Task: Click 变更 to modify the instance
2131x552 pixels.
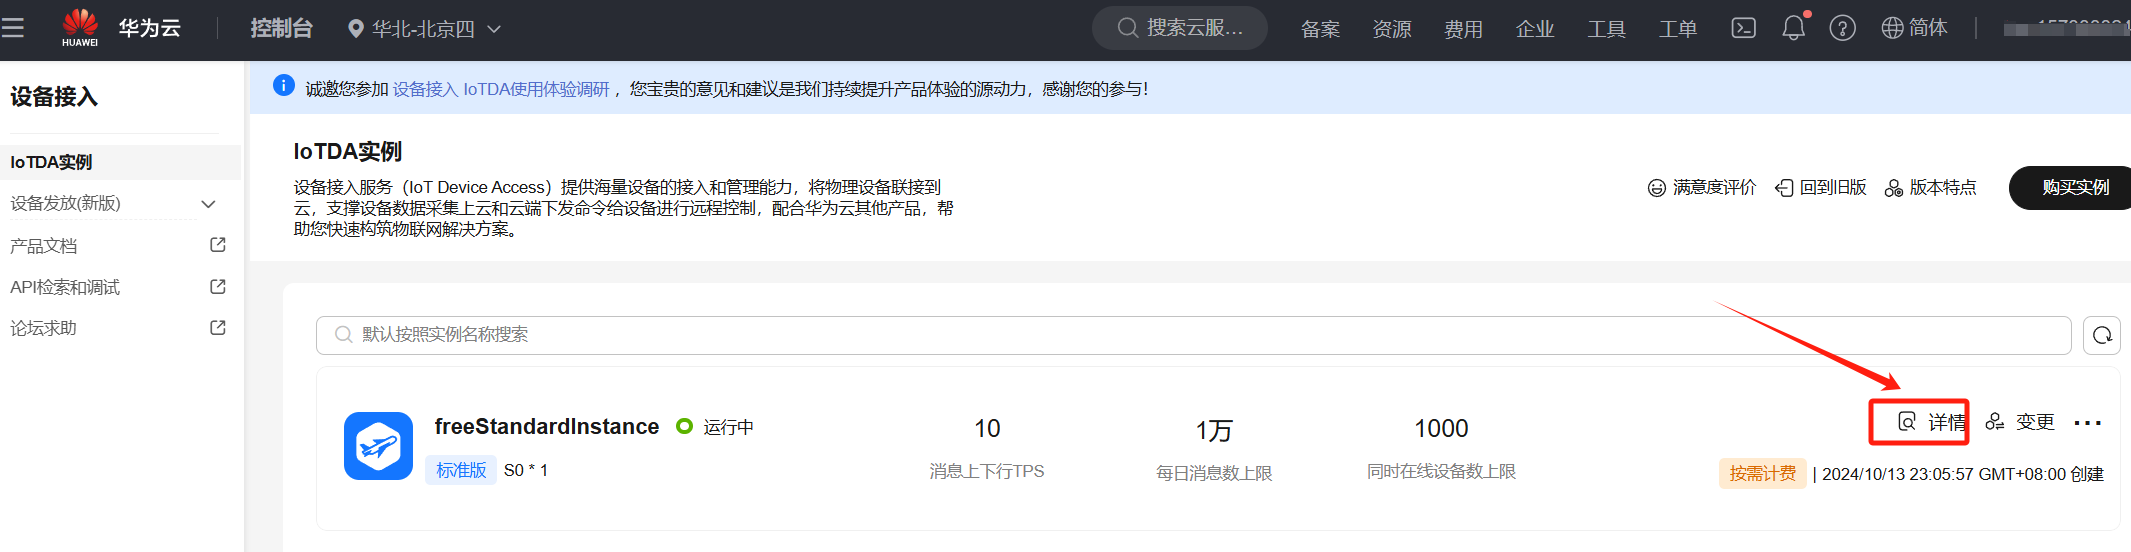Action: [2020, 422]
